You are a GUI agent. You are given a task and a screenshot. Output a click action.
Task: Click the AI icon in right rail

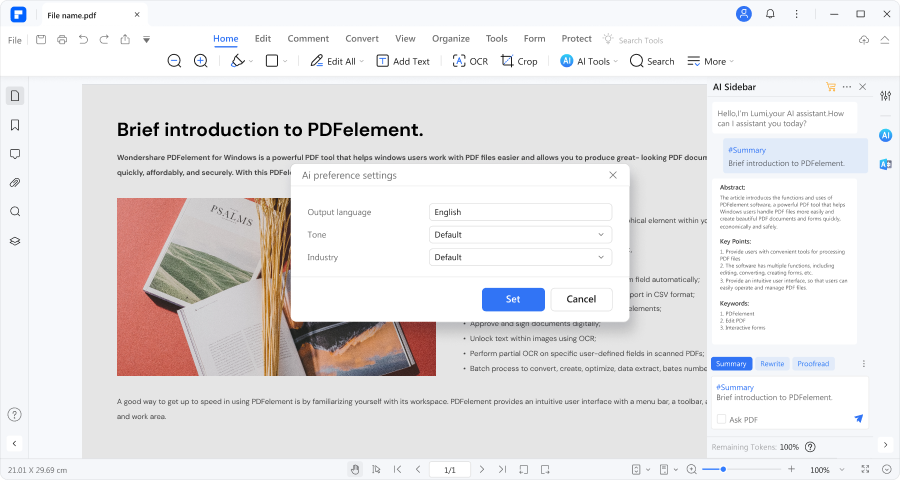886,136
